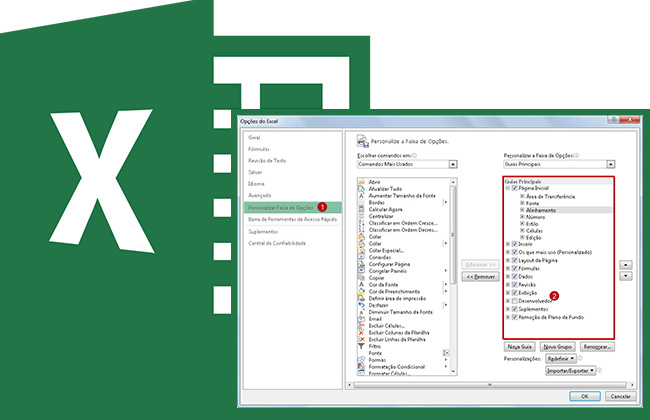
Task: Click the Renomear... button
Action: [x=597, y=347]
